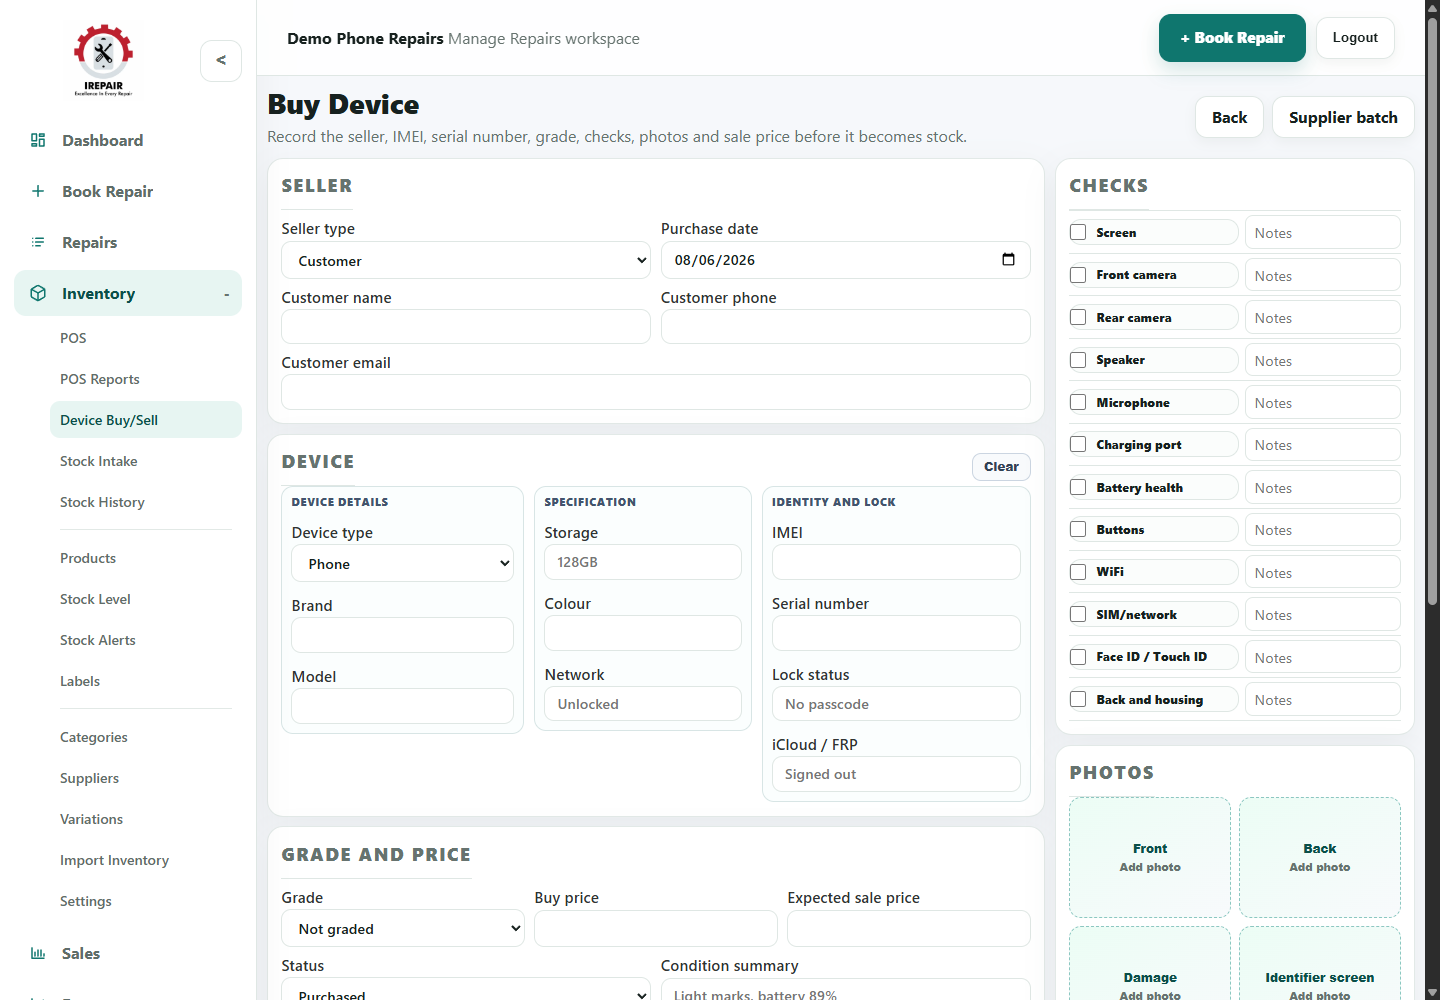Open the Device type dropdown
This screenshot has width=1440, height=1000.
pos(402,563)
